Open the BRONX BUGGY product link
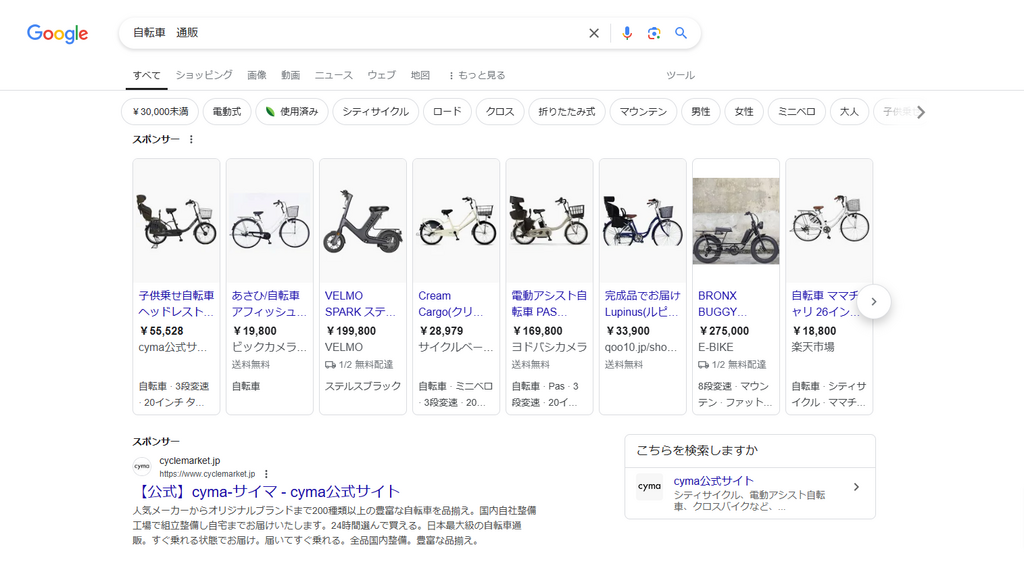1024x566 pixels. [722, 304]
